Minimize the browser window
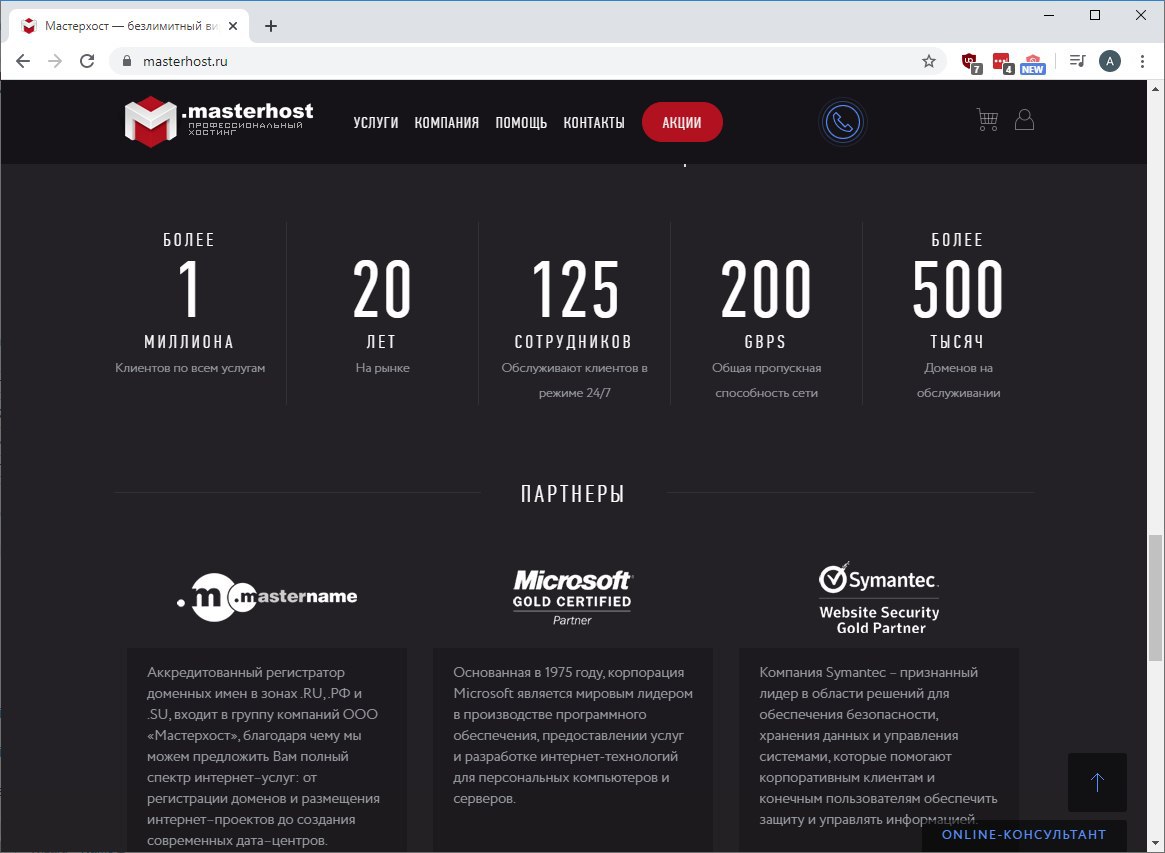This screenshot has width=1165, height=853. pos(1049,15)
